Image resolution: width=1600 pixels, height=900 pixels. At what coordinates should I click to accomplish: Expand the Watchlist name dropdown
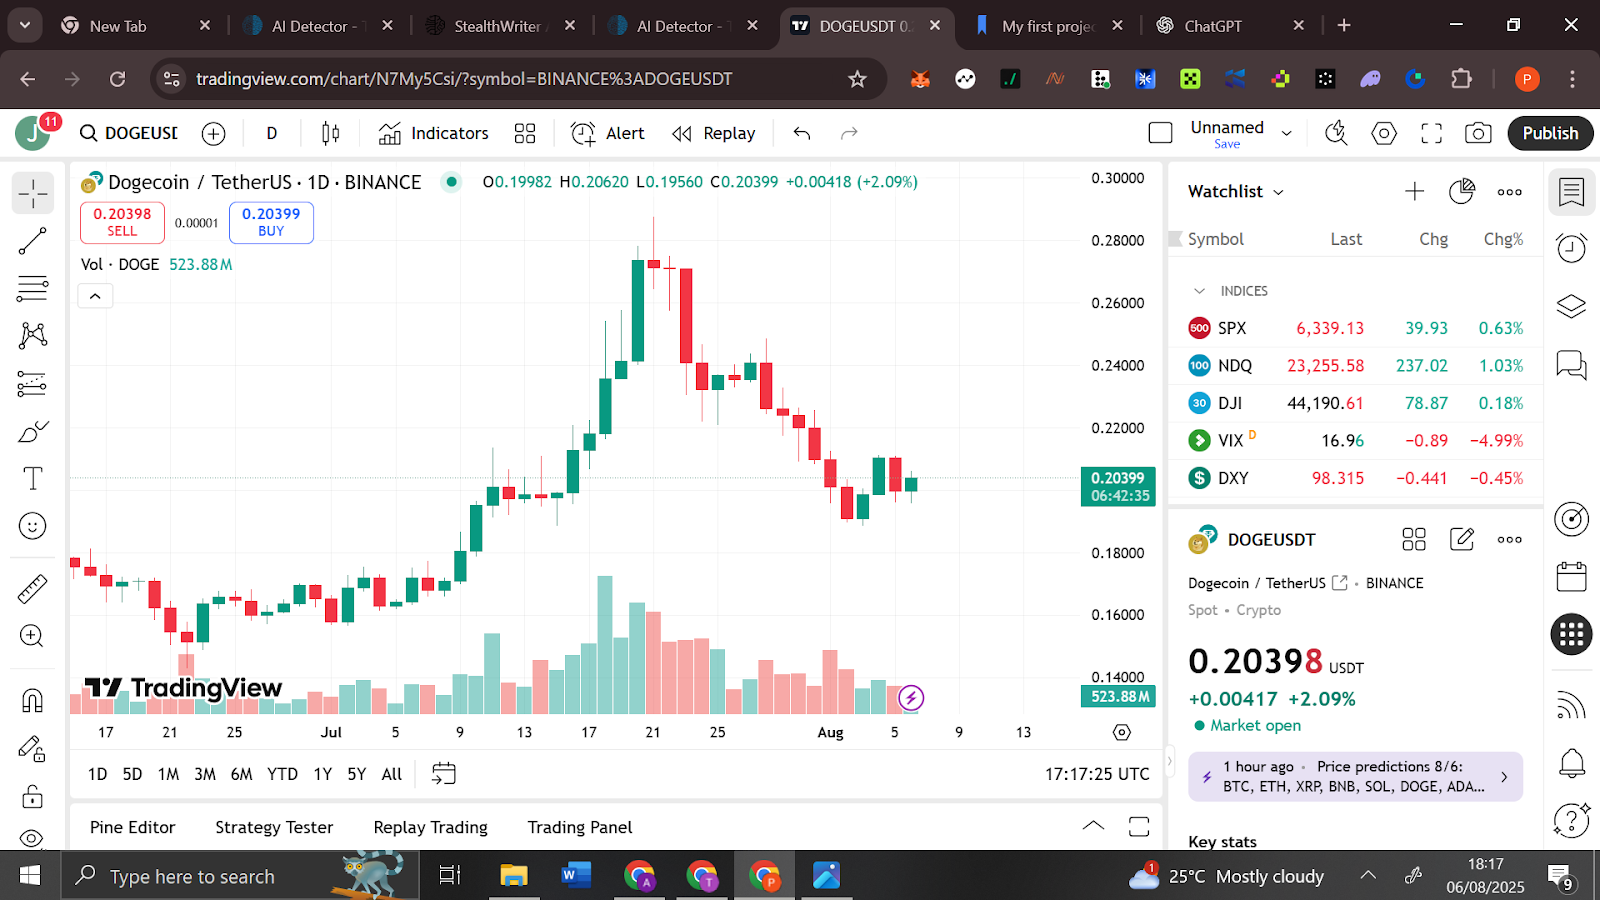pyautogui.click(x=1236, y=191)
